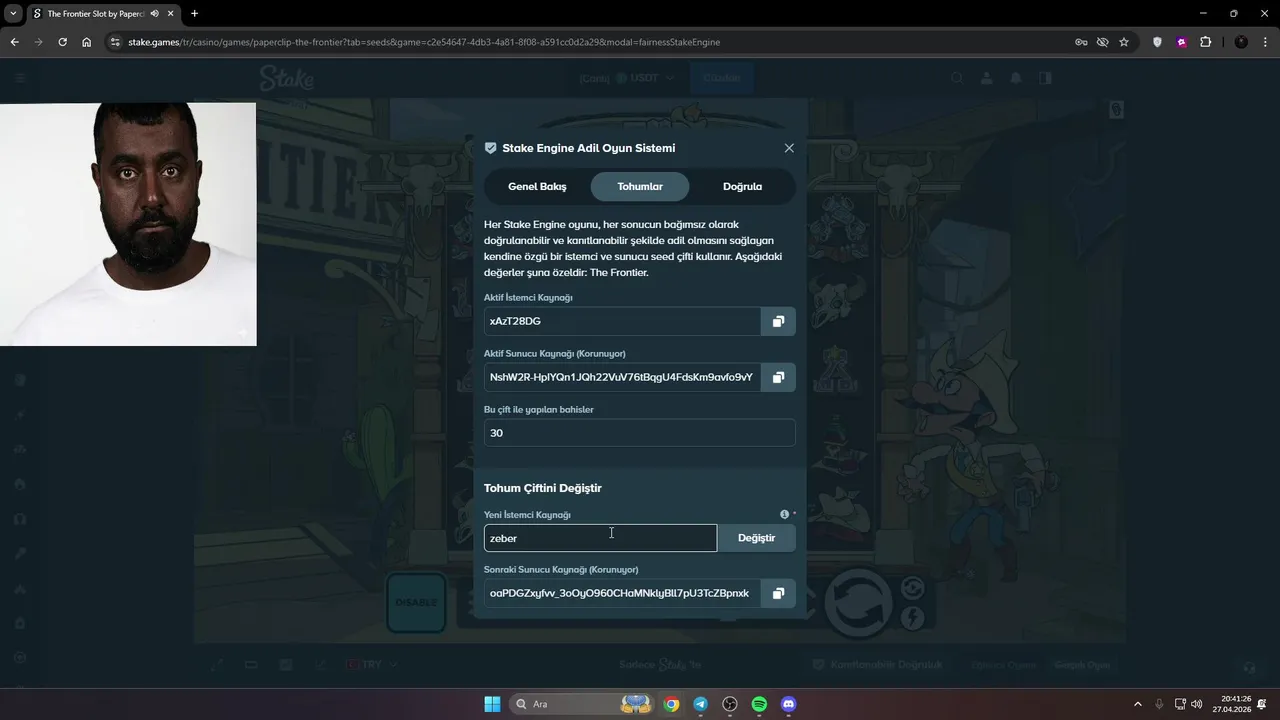Reload the page
This screenshot has width=1280, height=720.
62,42
